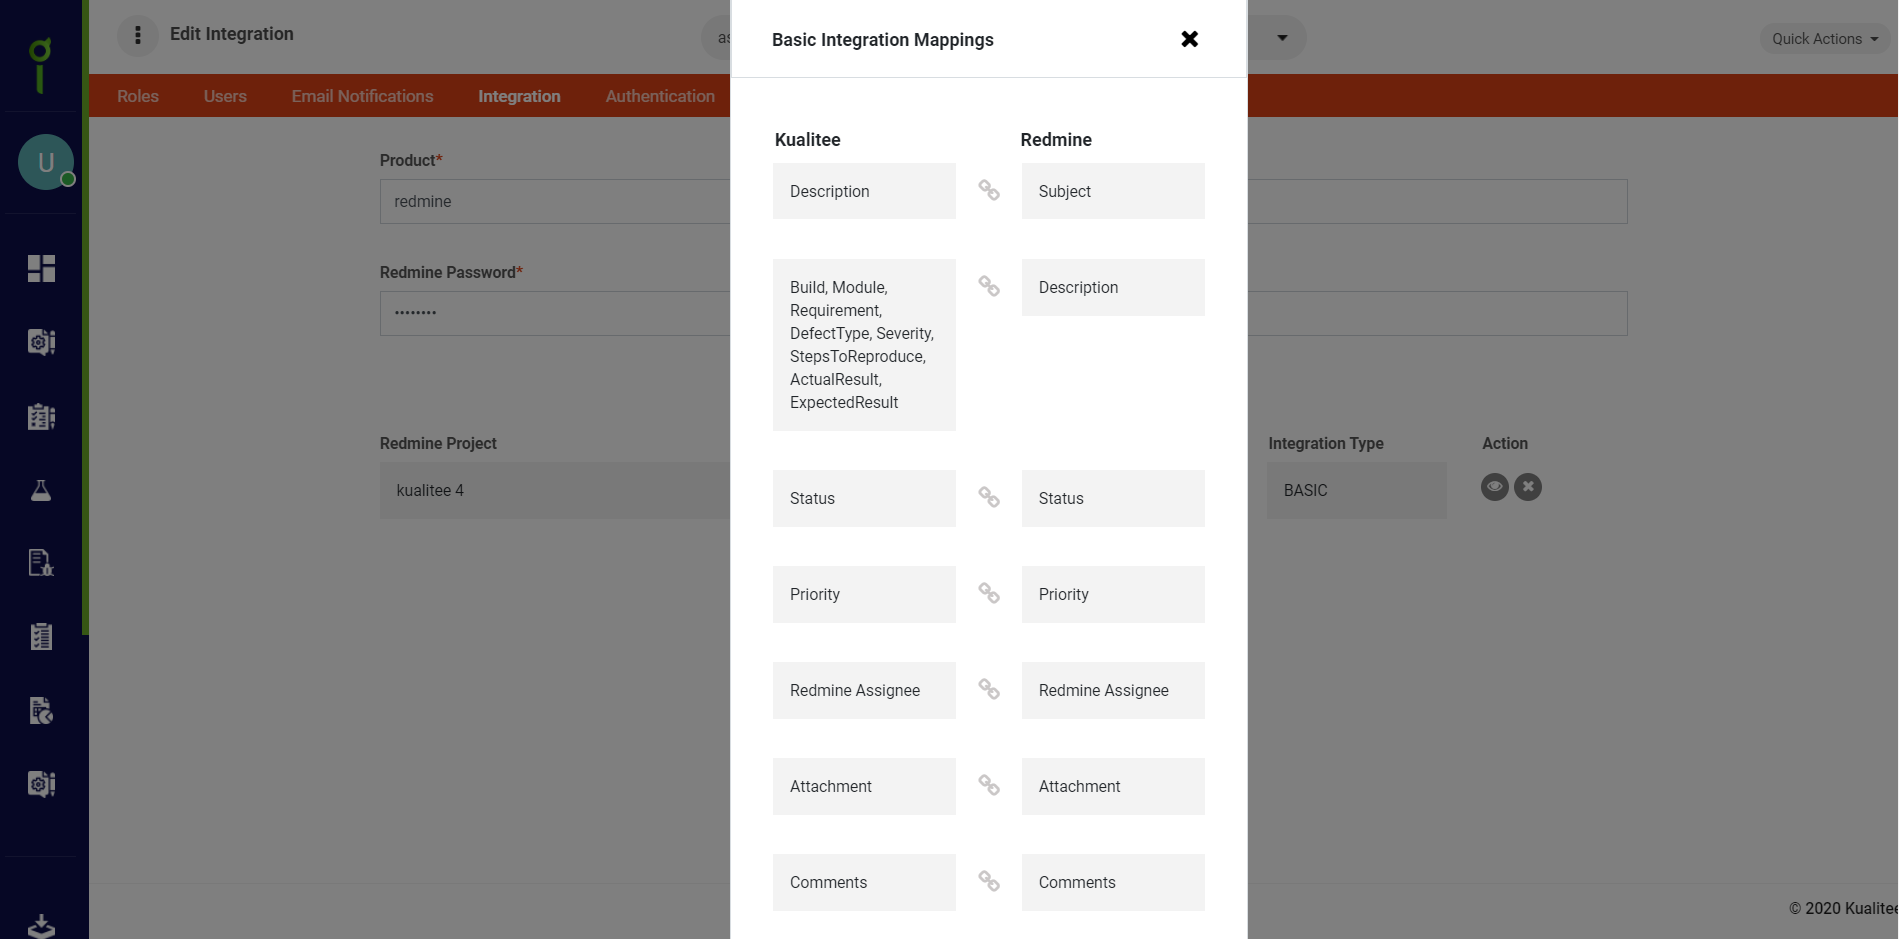
Task: Open the flask Test Lab sidebar icon
Action: point(41,490)
